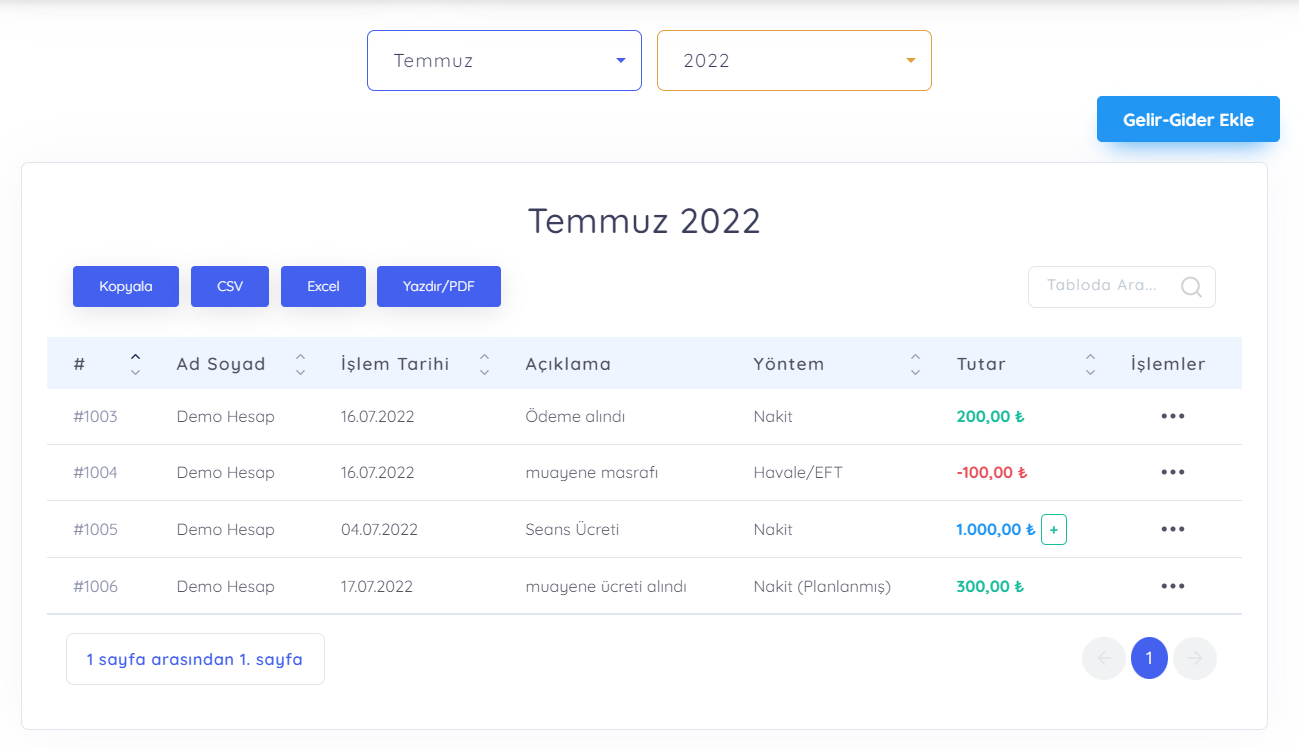Open the three-dot actions menu for #1003

(1172, 416)
